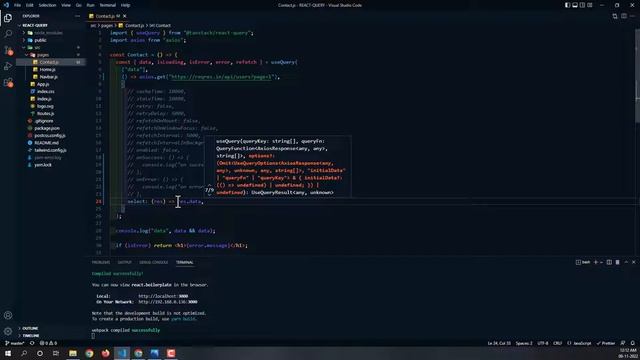Open the Run and Debug view
Viewport: 640px width, 360px height.
(x=8, y=66)
